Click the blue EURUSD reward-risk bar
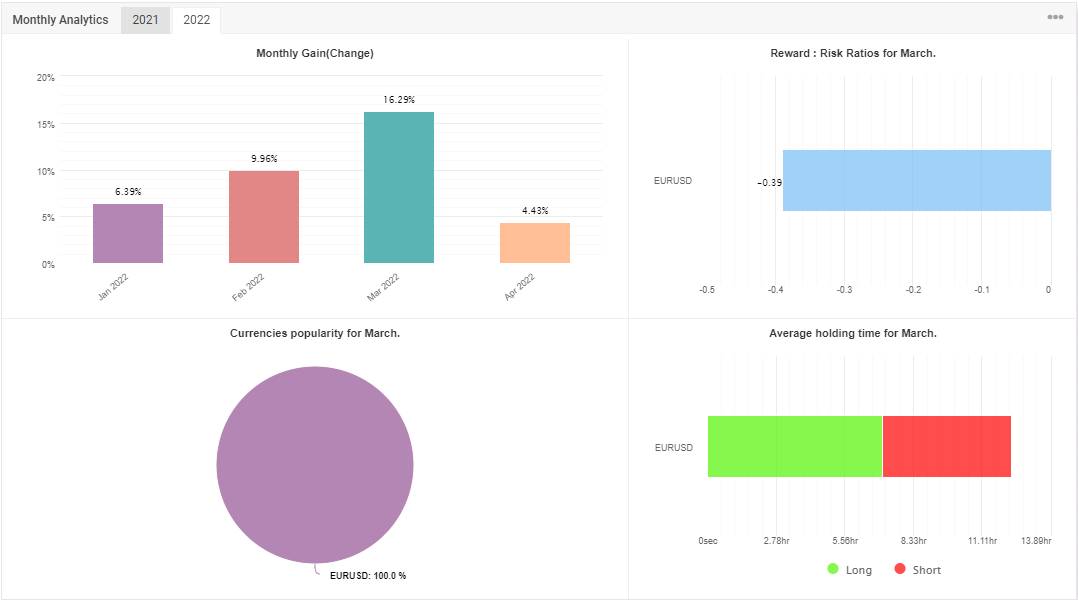The image size is (1078, 600). (x=917, y=181)
